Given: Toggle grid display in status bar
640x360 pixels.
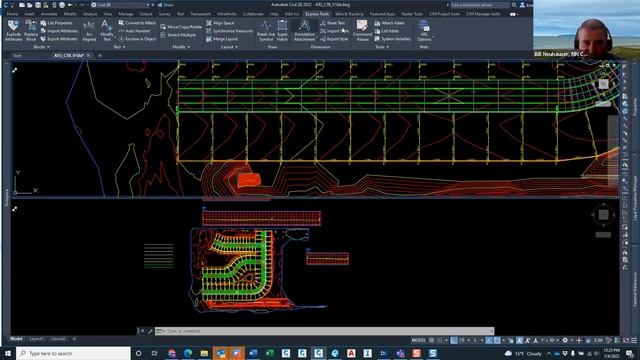Looking at the screenshot, I should (431, 340).
